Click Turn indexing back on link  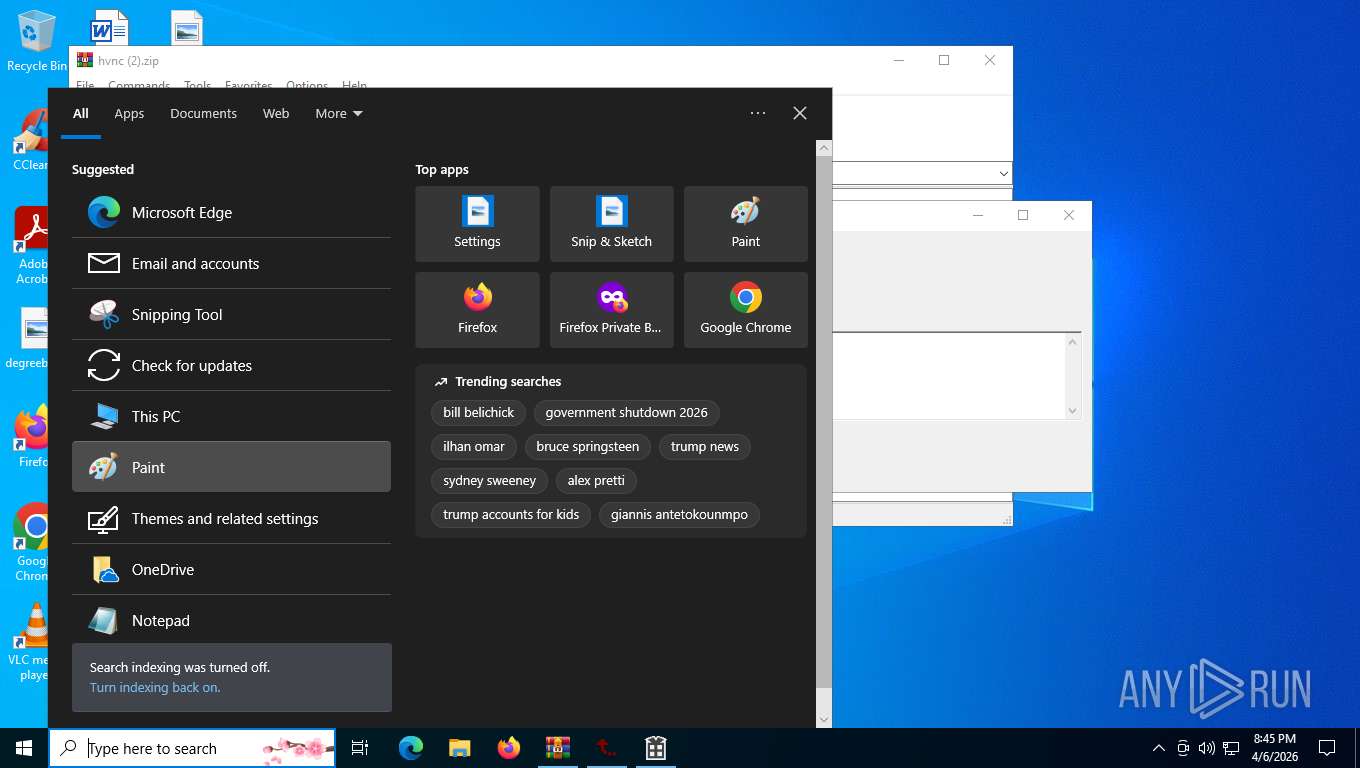pos(155,687)
